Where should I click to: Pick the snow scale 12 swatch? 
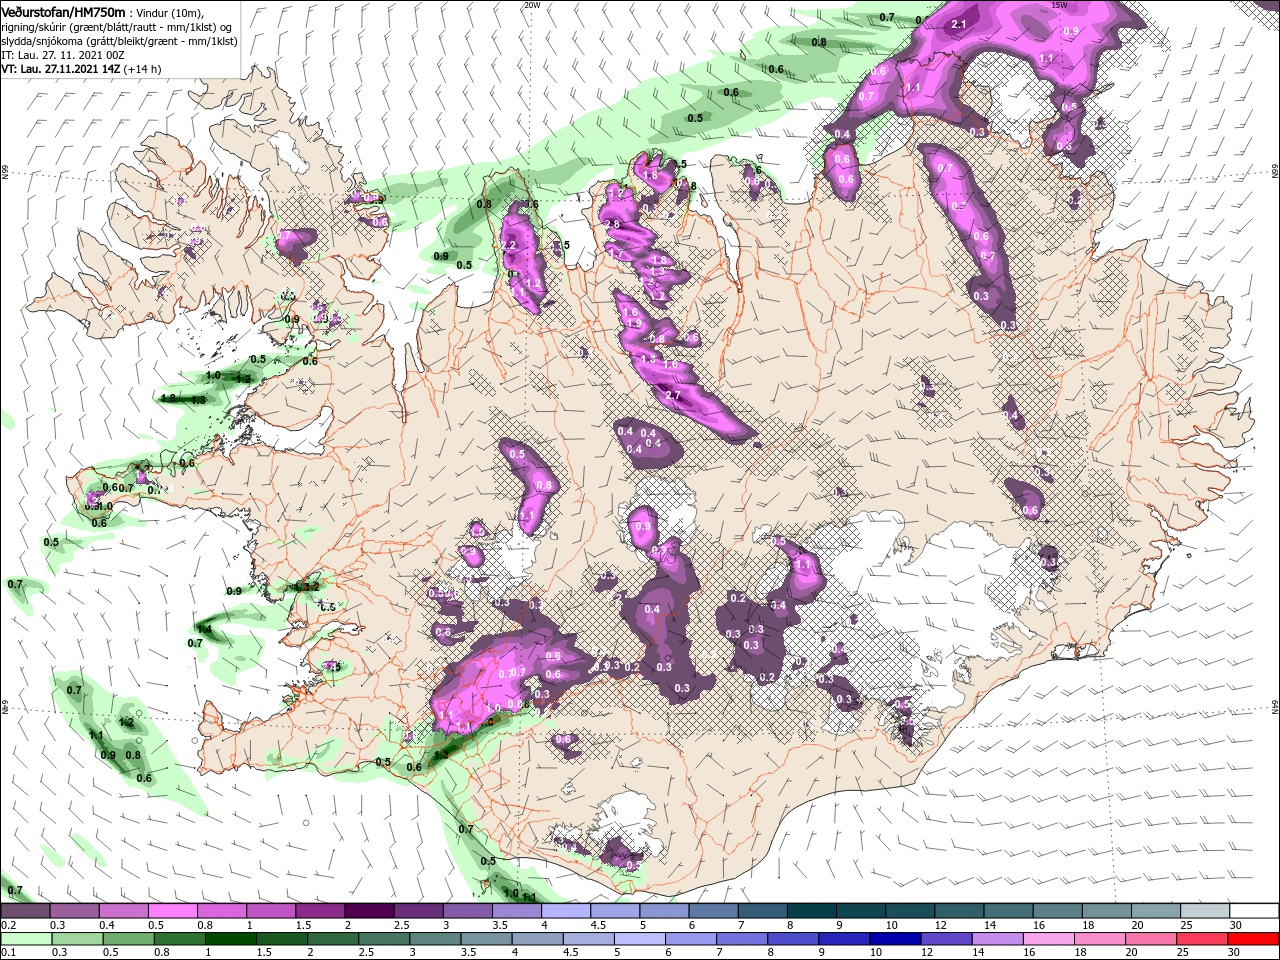959,911
